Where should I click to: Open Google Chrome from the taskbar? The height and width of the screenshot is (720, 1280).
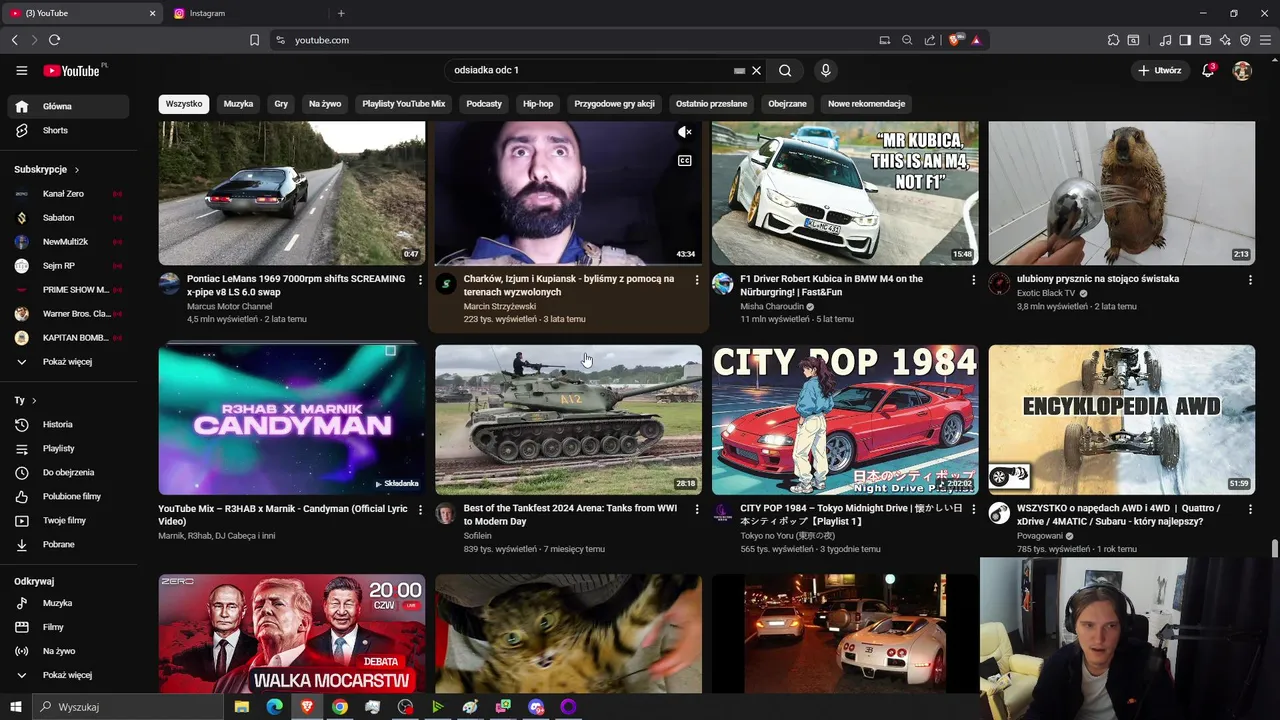(340, 707)
